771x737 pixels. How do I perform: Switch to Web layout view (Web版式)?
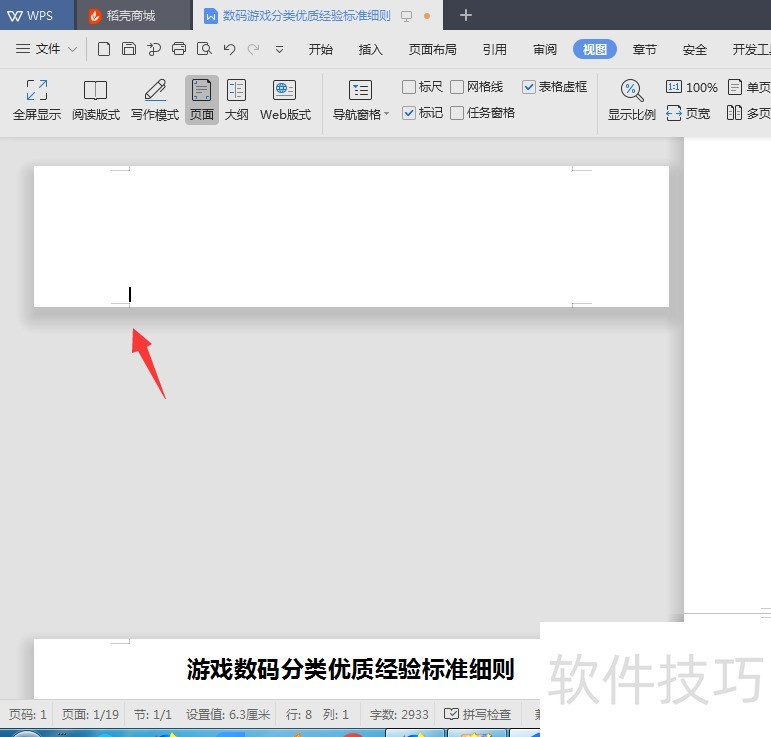(x=285, y=100)
